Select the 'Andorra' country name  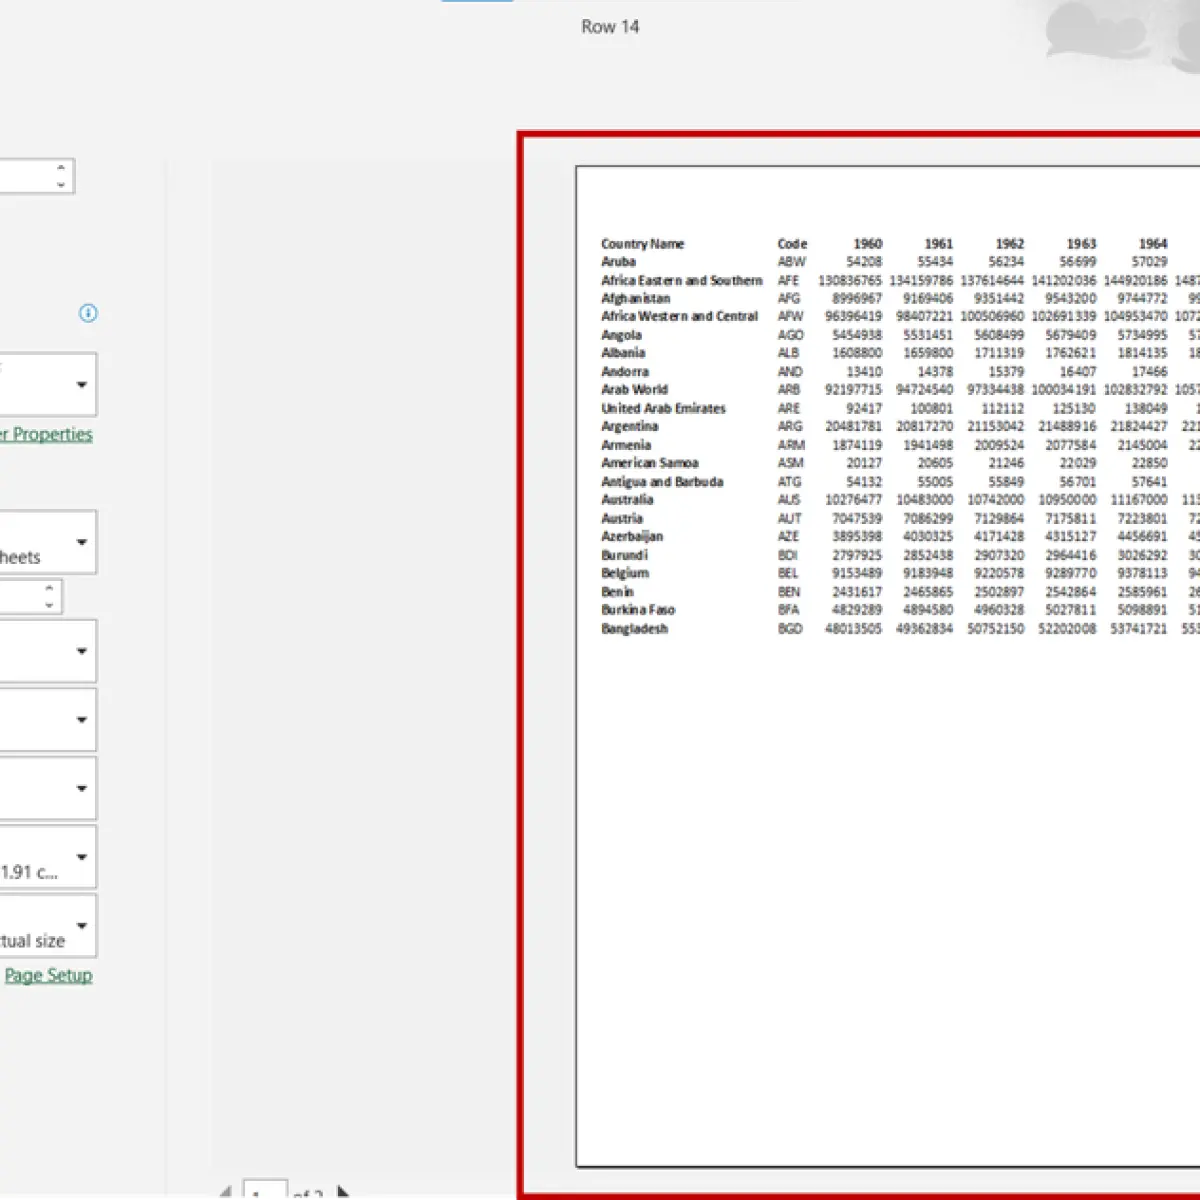(x=624, y=372)
